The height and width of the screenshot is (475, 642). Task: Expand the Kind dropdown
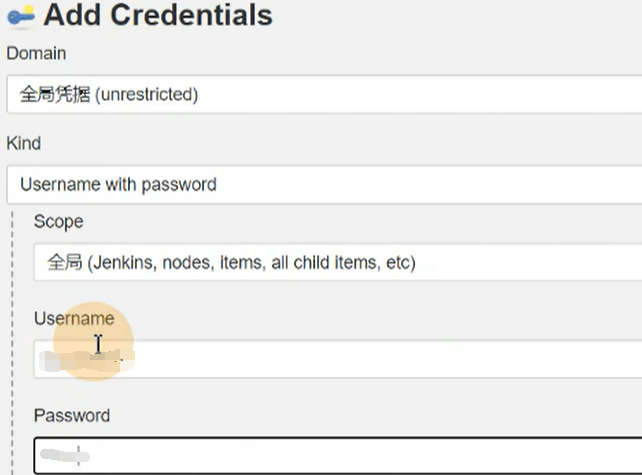[322, 184]
